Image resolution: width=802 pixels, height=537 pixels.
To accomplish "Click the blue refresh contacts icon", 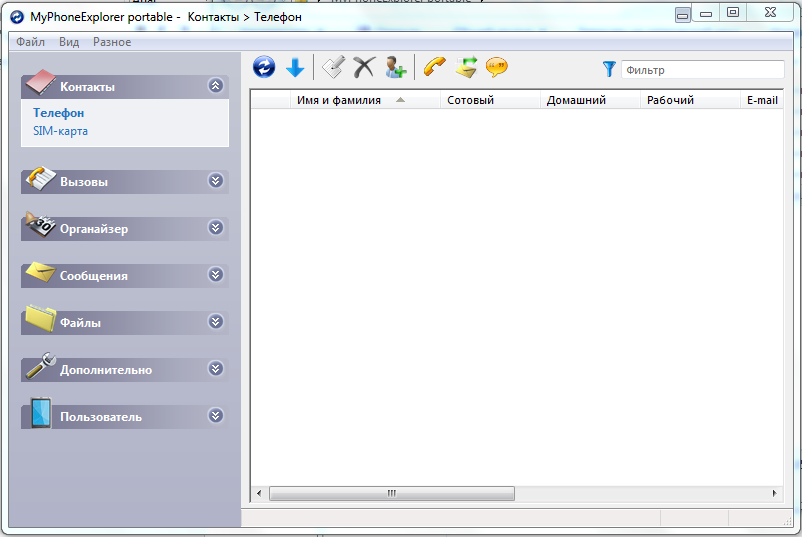I will coord(265,67).
